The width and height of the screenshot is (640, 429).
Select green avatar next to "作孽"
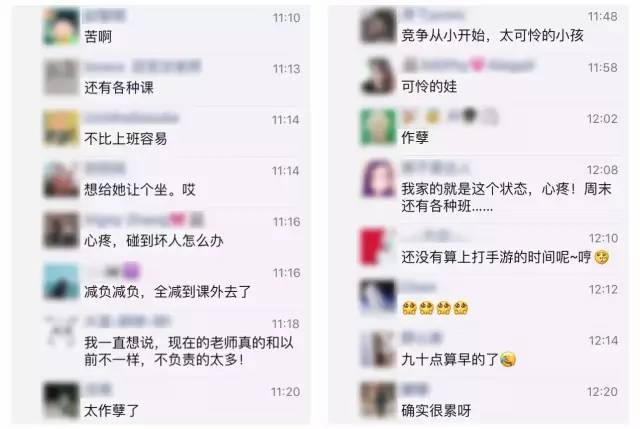[x=378, y=127]
